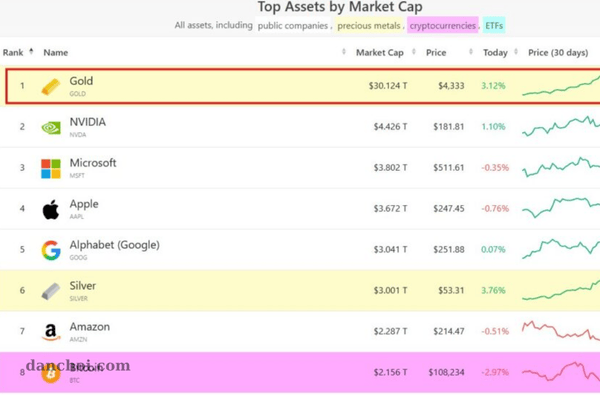Image resolution: width=600 pixels, height=400 pixels.
Task: Sort by the Price column header
Action: pos(436,52)
